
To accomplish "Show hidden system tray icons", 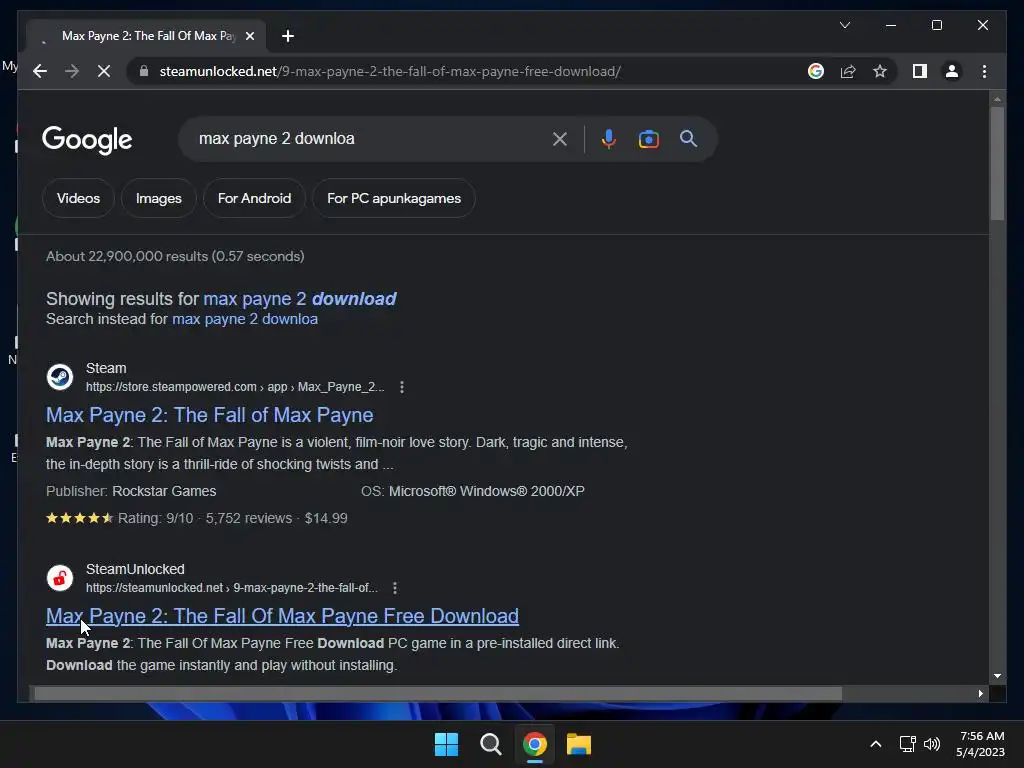I will (x=876, y=744).
